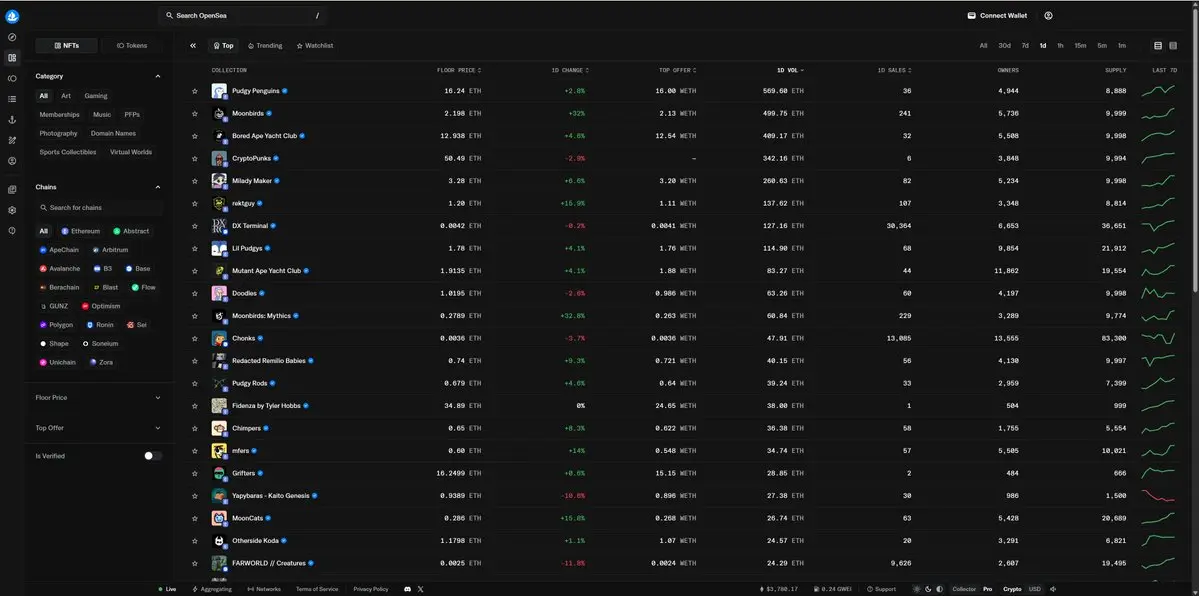Open the settings gear in sidebar
This screenshot has width=1199, height=596.
point(12,210)
